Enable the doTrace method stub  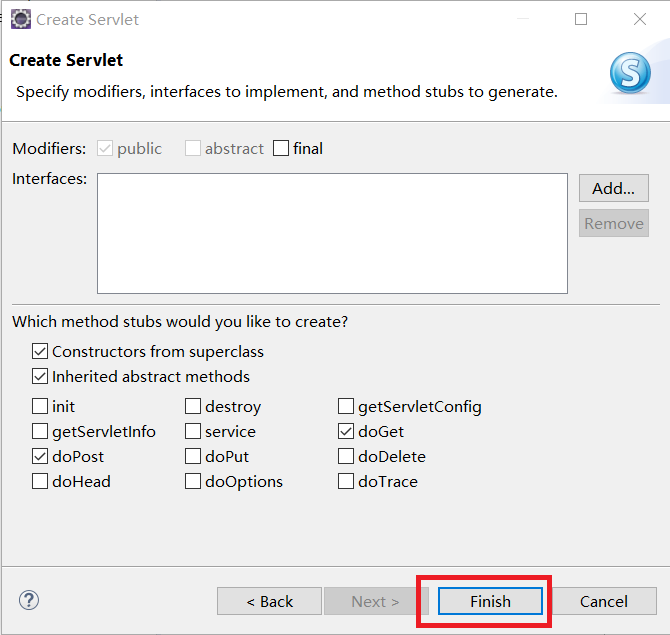346,482
